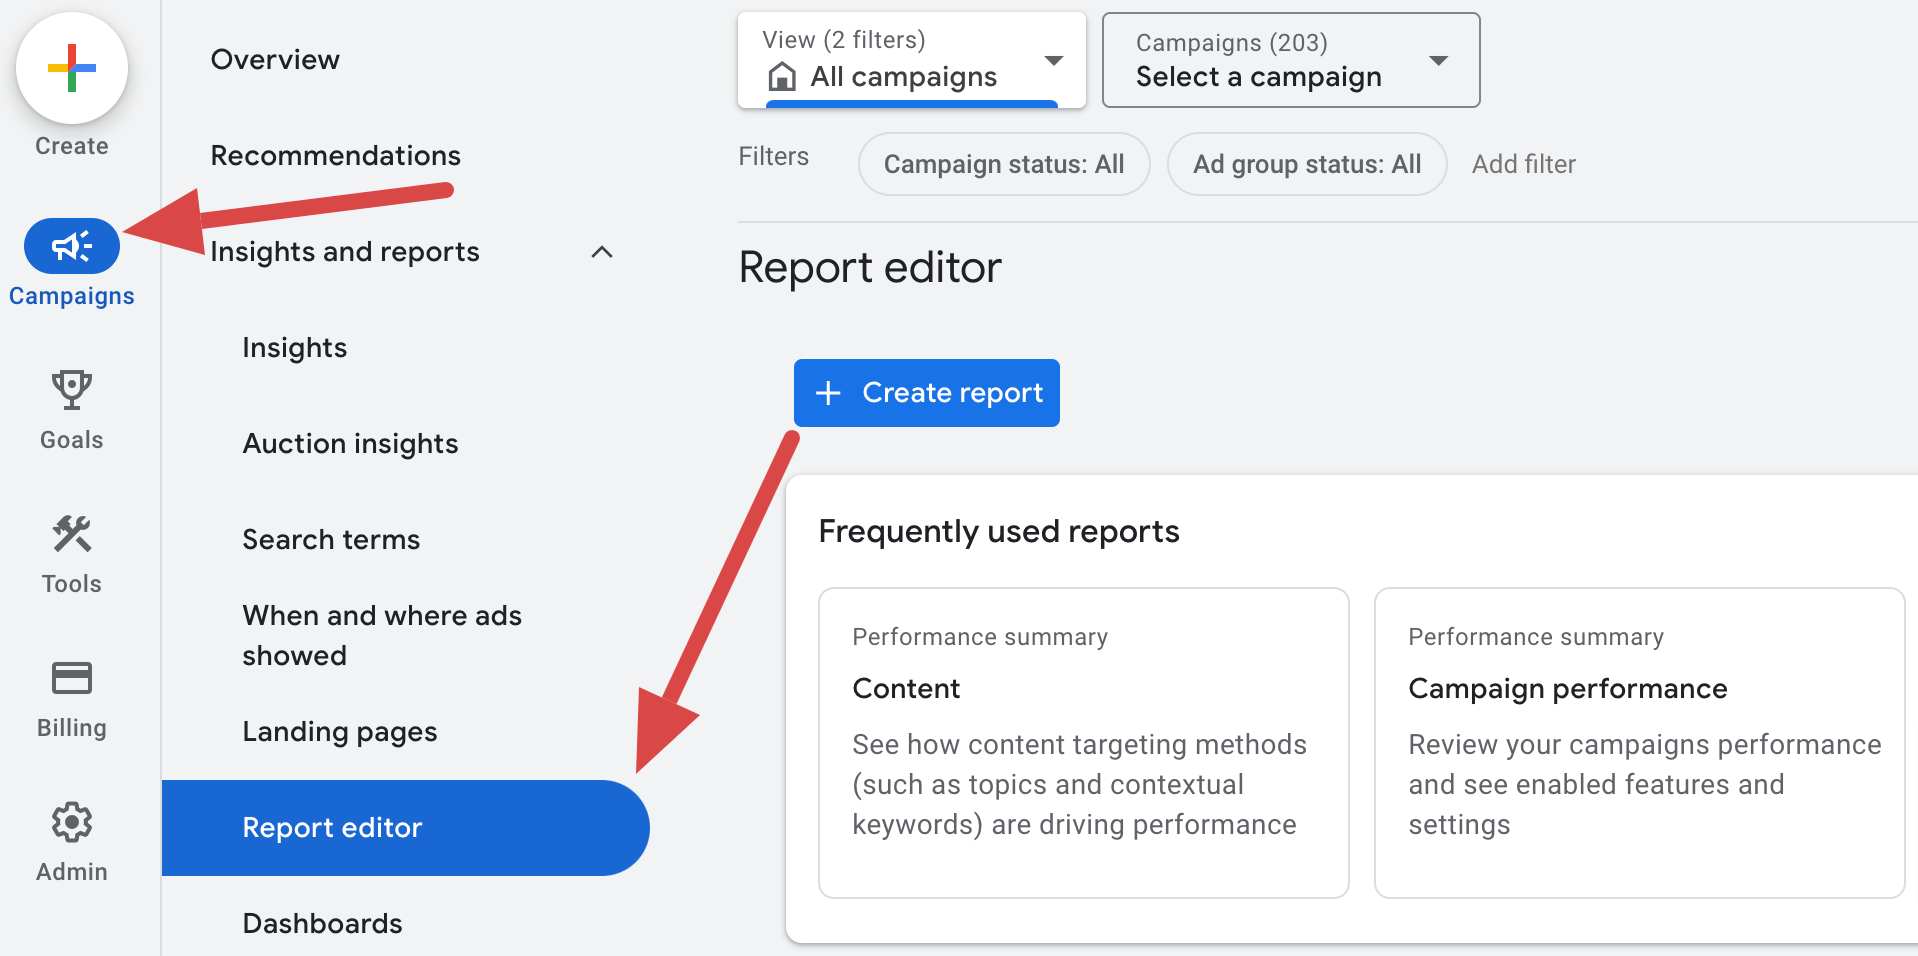
Task: Click the Campaign status: All filter chip
Action: (1004, 164)
